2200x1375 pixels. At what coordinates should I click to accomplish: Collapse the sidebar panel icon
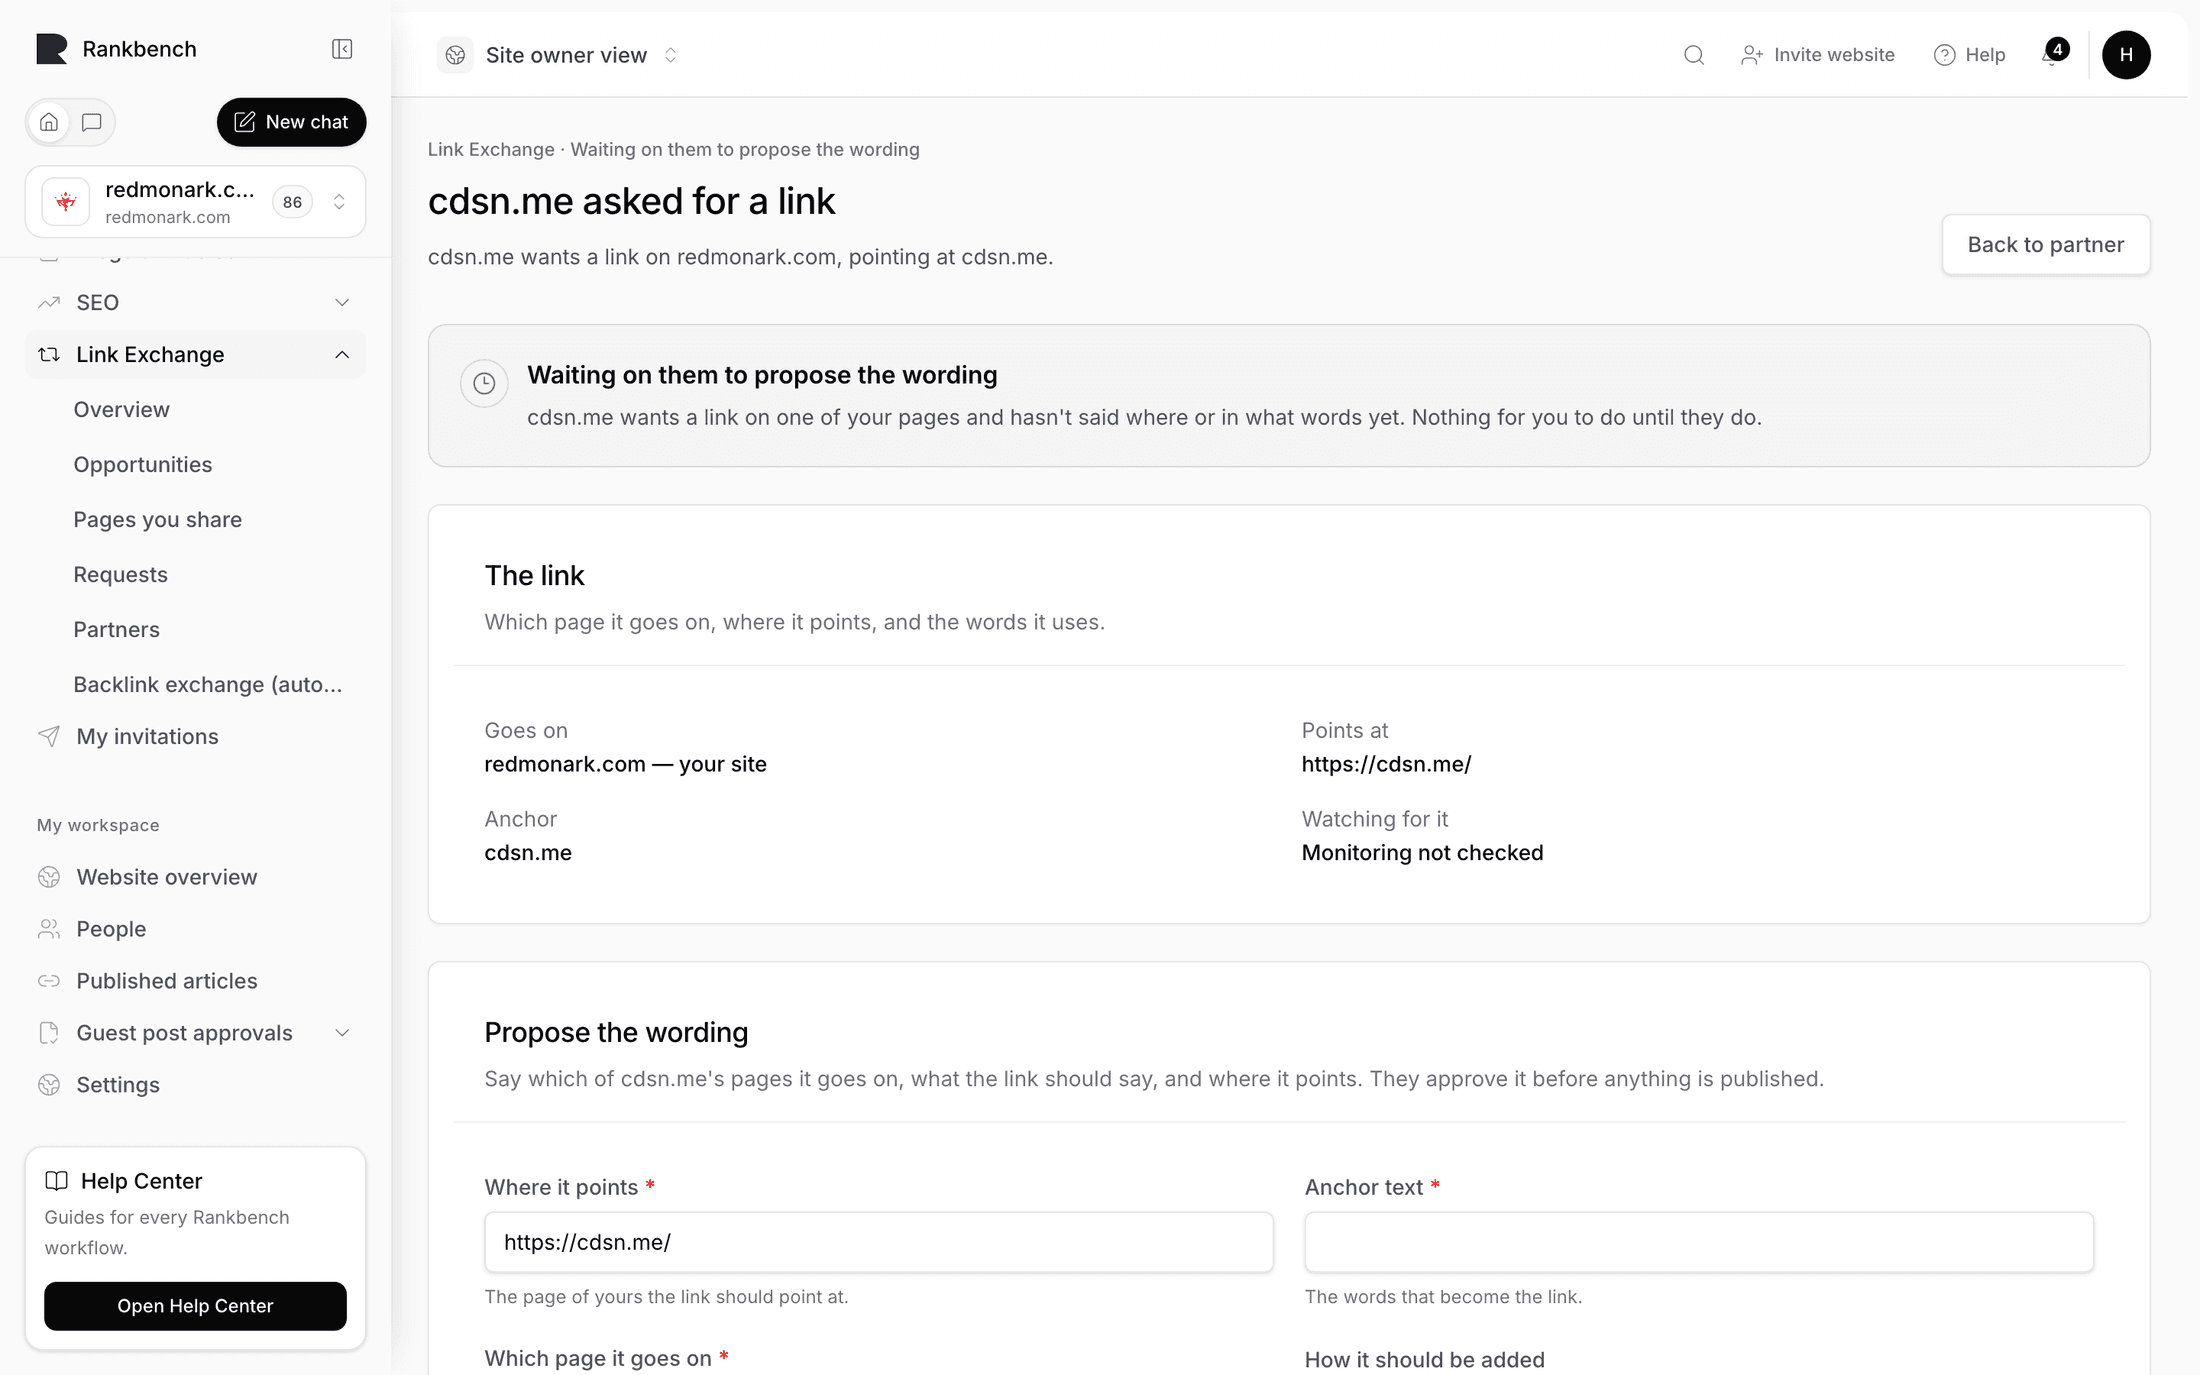[342, 49]
